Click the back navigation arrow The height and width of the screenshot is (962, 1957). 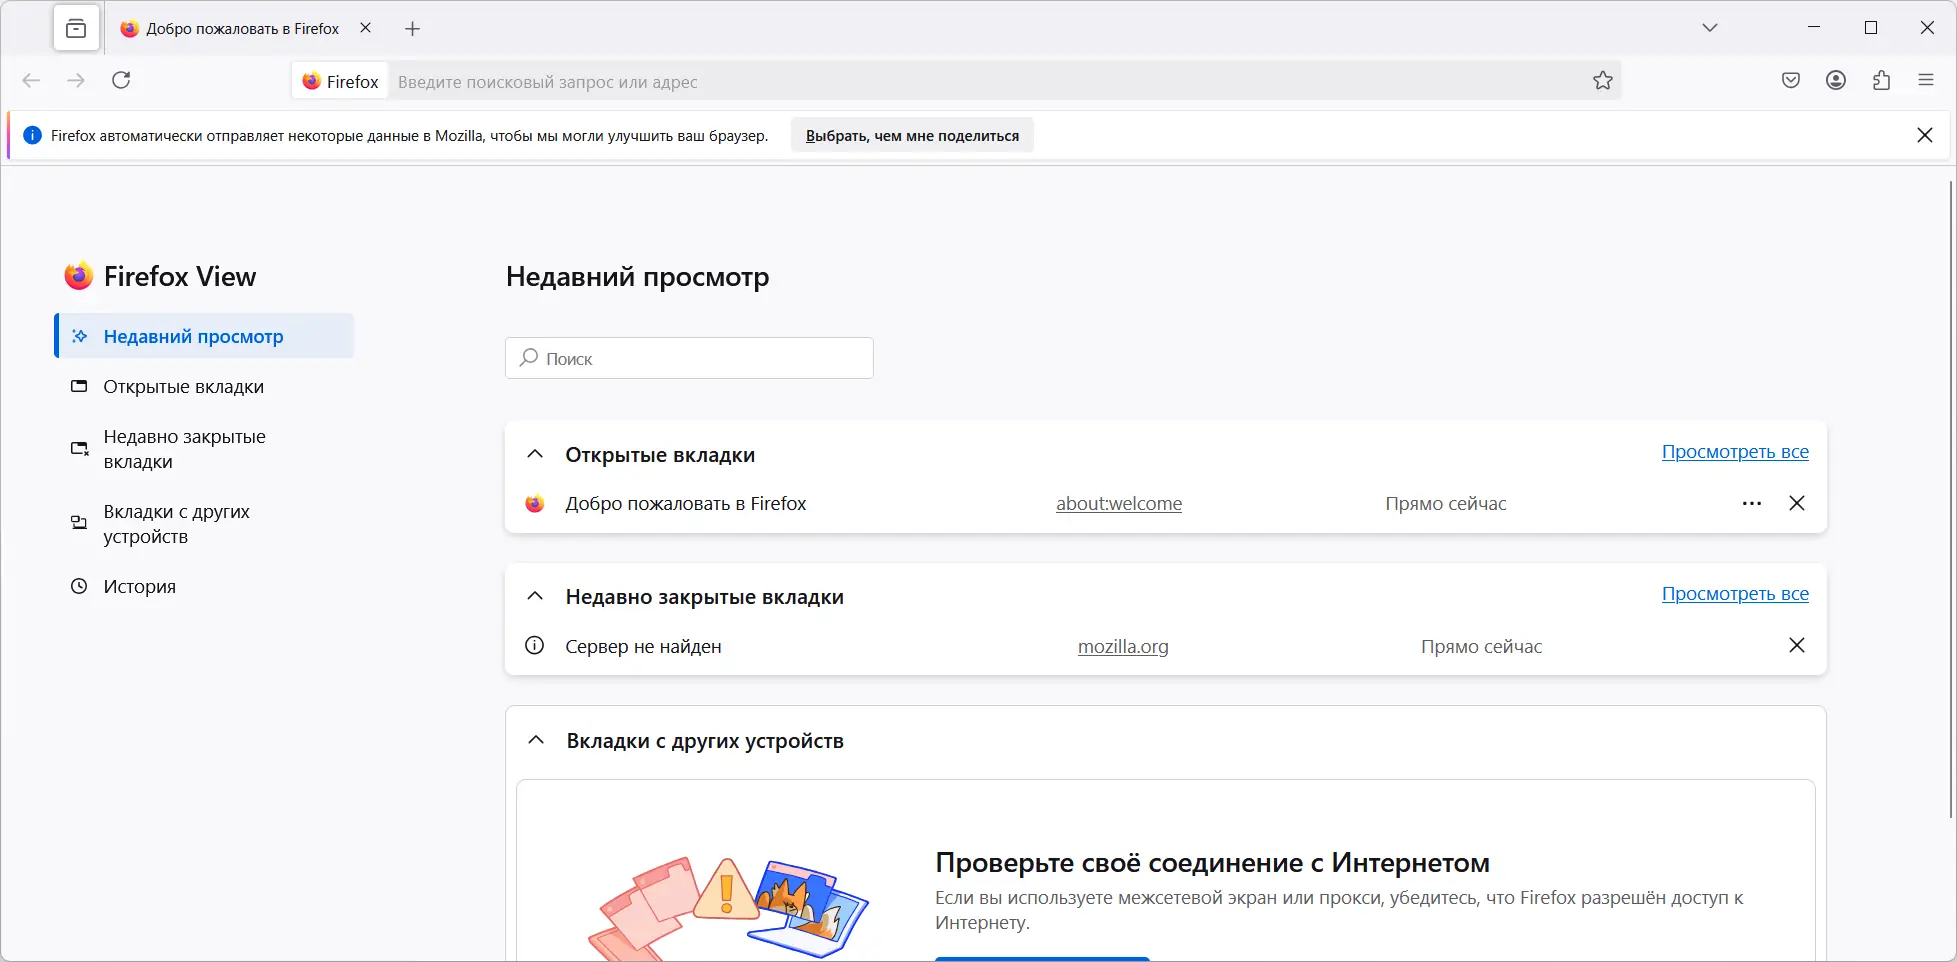(31, 80)
